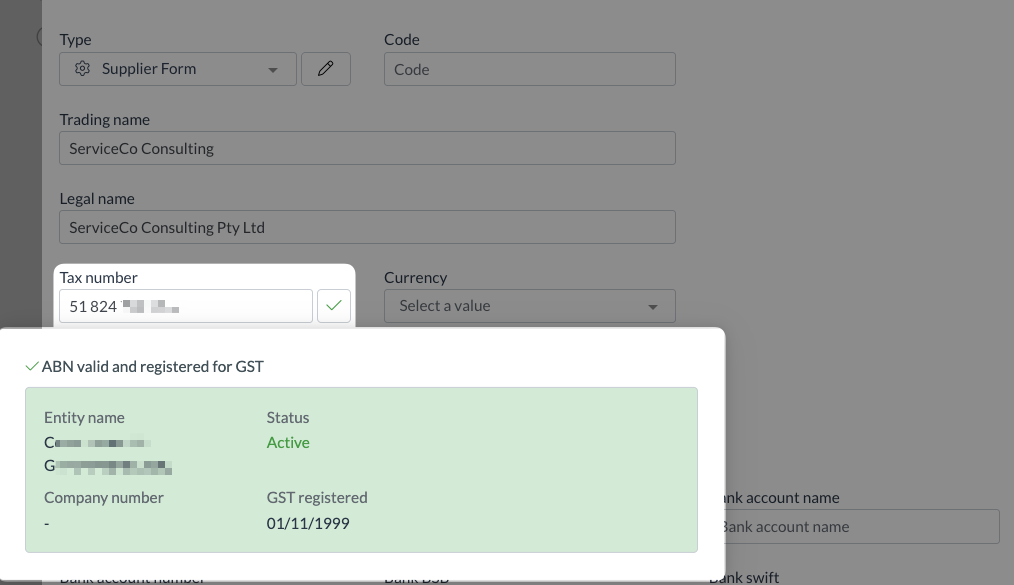Click the 'Tax number' field label
This screenshot has height=585, width=1014.
point(99,278)
